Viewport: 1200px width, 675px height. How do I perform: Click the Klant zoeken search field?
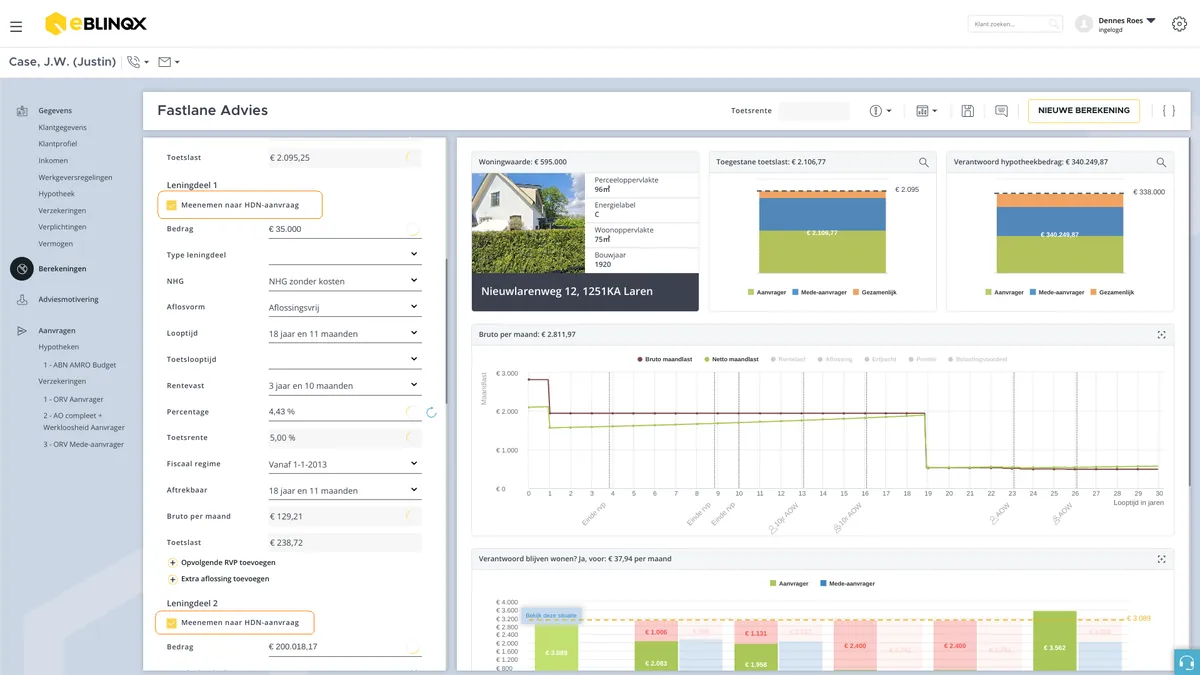[1015, 24]
